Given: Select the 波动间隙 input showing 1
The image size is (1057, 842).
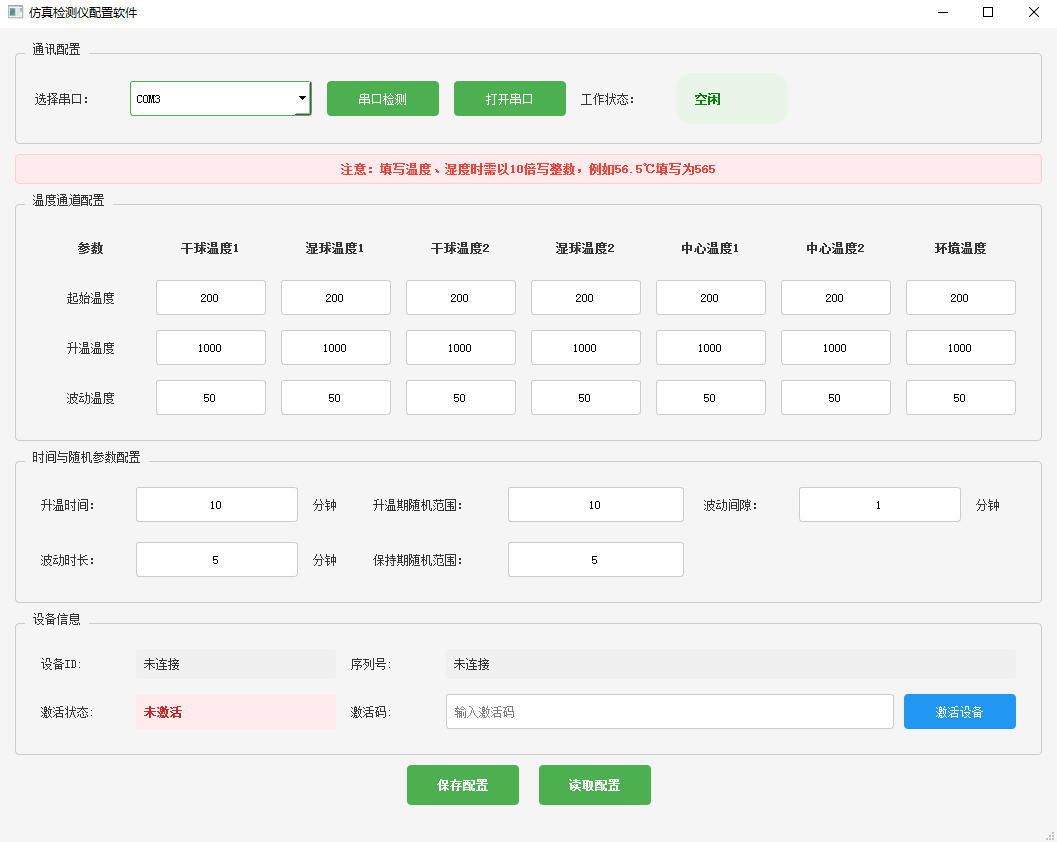Looking at the screenshot, I should pos(879,504).
